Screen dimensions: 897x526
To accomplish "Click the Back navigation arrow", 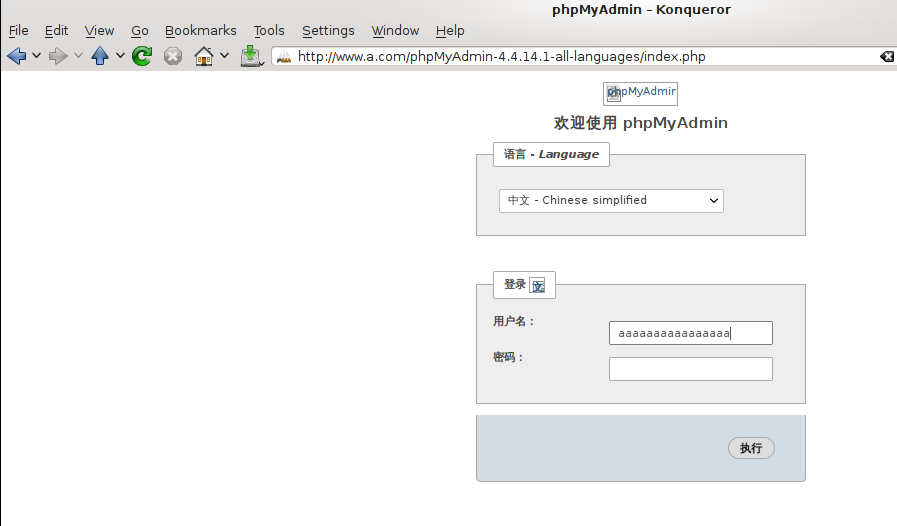I will tap(17, 56).
